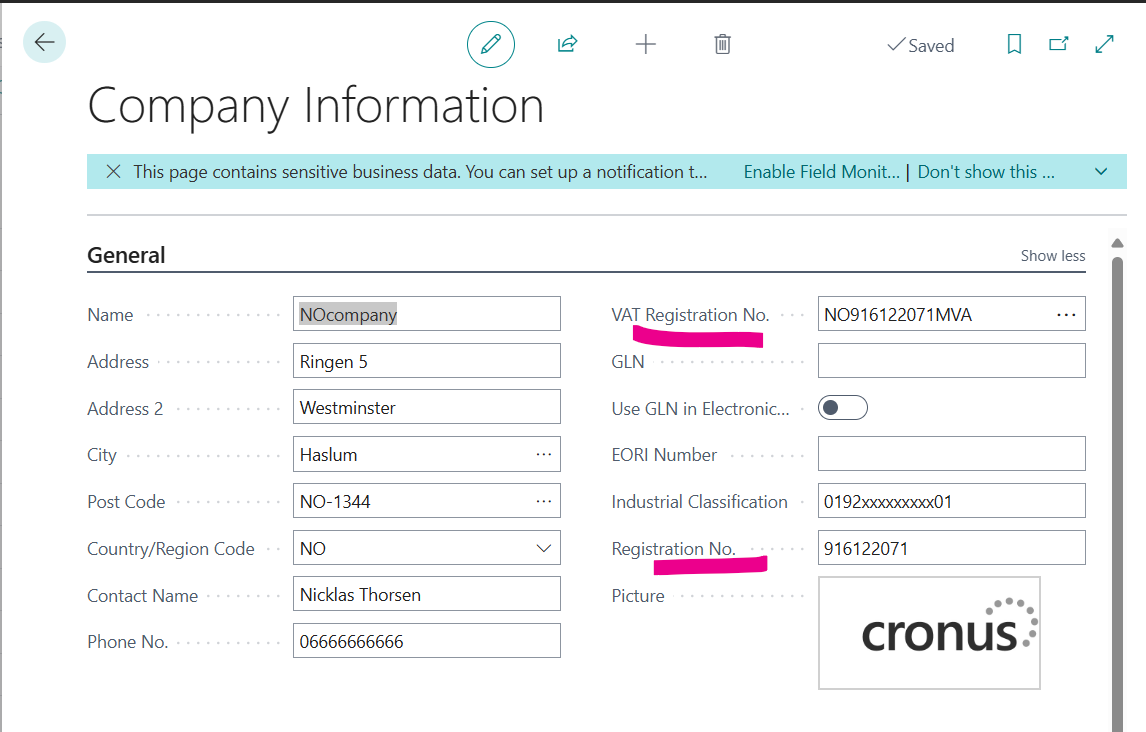1146x732 pixels.
Task: Create new record with plus icon
Action: pyautogui.click(x=645, y=45)
